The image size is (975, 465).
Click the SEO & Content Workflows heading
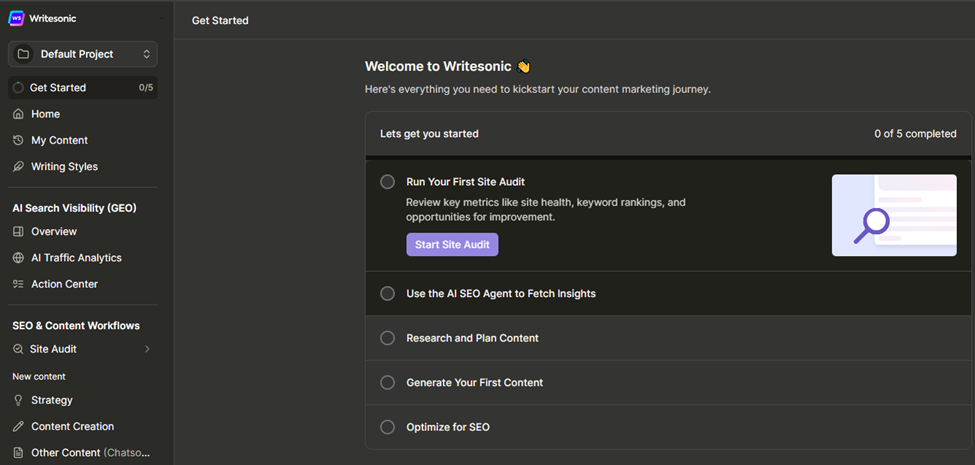coord(76,326)
